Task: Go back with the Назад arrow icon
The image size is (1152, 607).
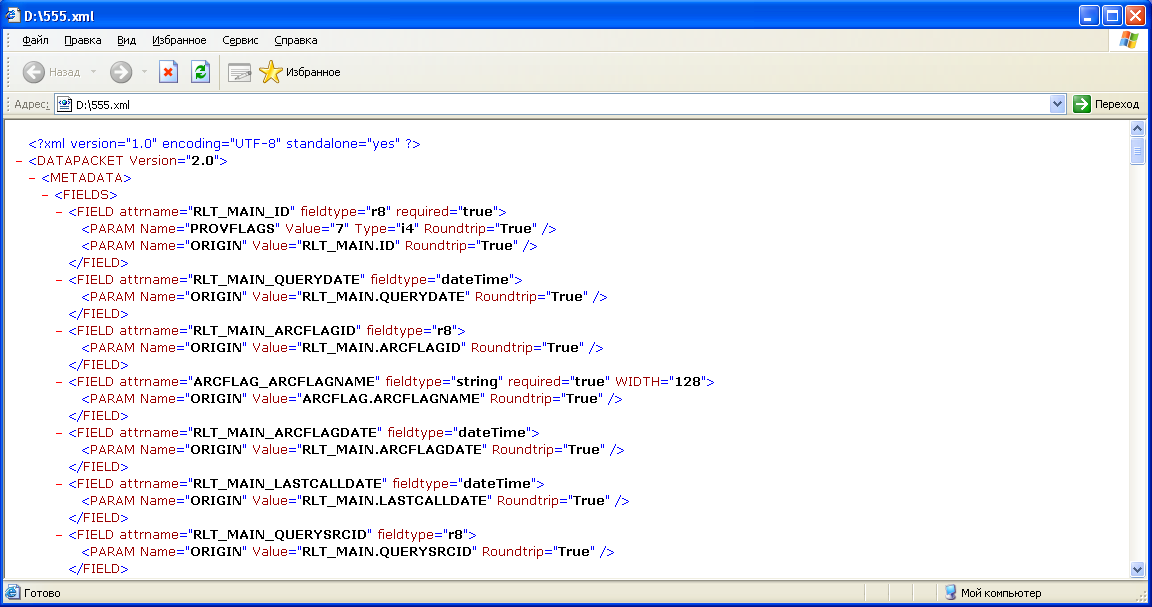Action: (x=34, y=72)
